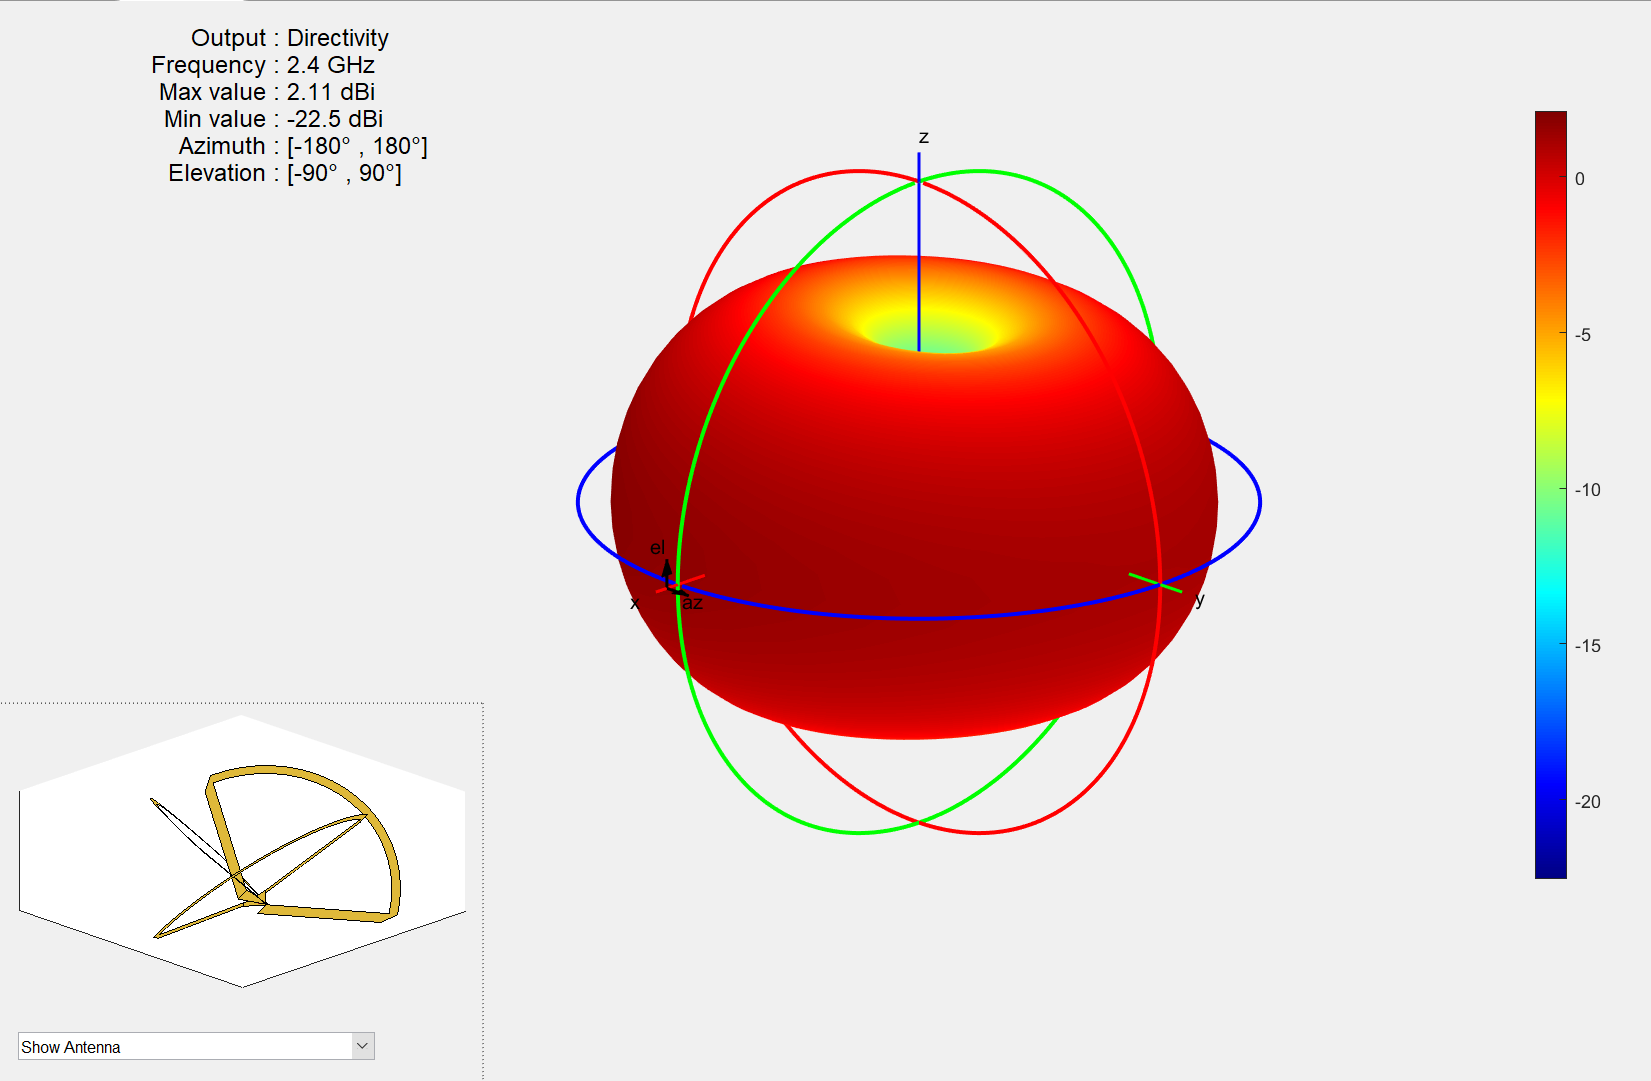Click the x axis label
Image resolution: width=1651 pixels, height=1081 pixels.
coord(634,603)
